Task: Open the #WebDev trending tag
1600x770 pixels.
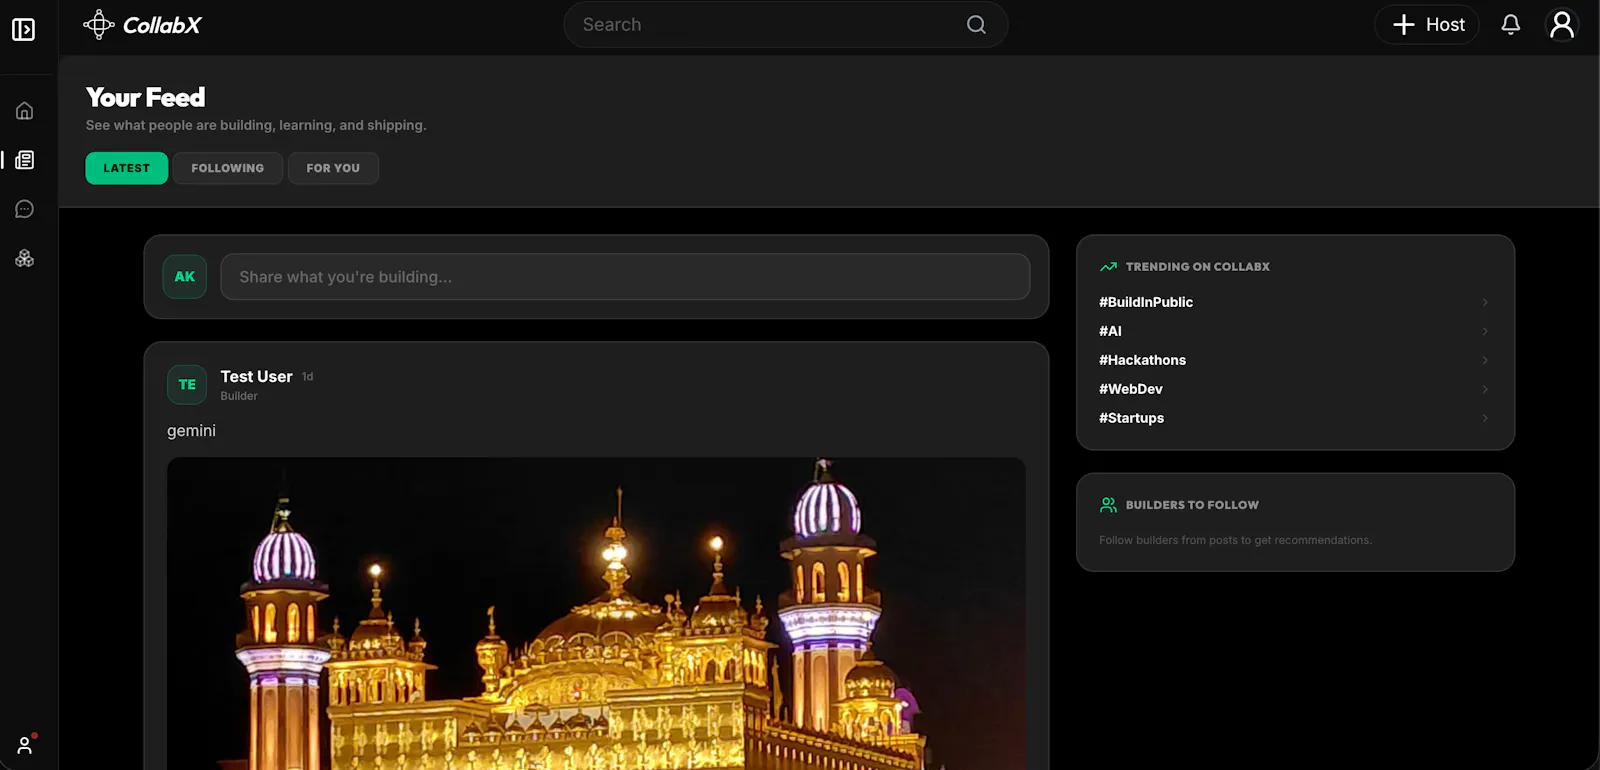Action: click(1131, 389)
